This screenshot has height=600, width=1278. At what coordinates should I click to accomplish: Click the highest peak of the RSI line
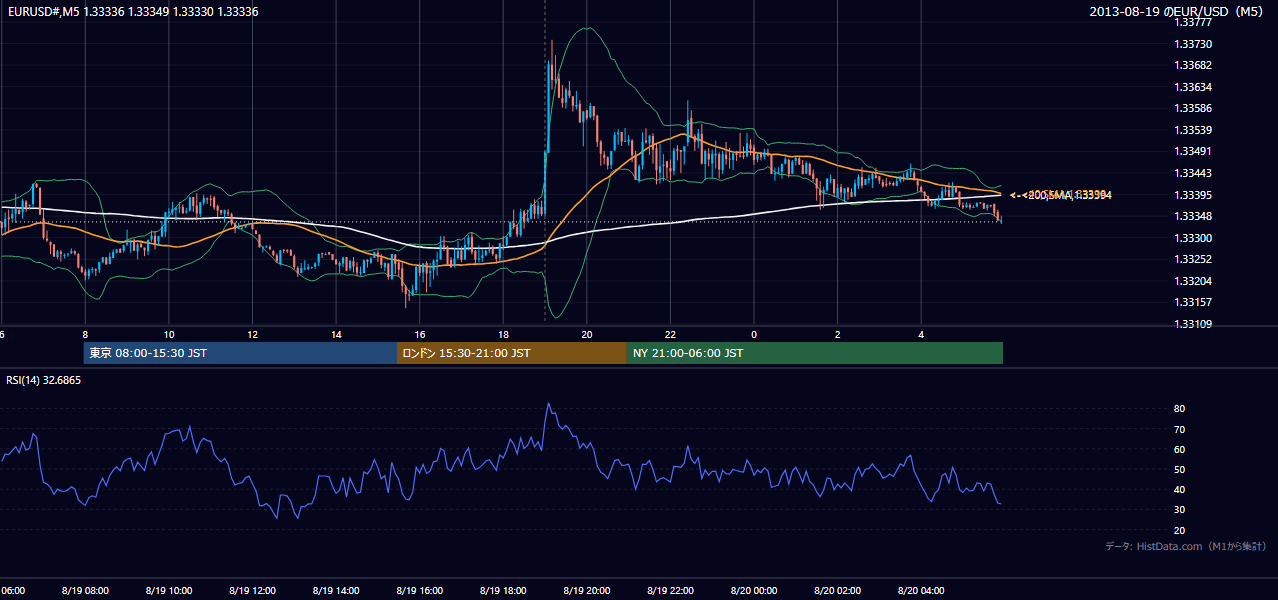548,404
